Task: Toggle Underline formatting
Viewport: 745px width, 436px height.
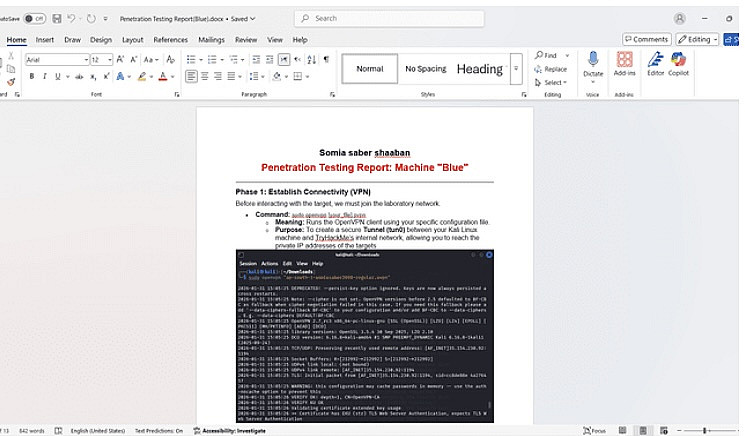Action: click(x=58, y=76)
